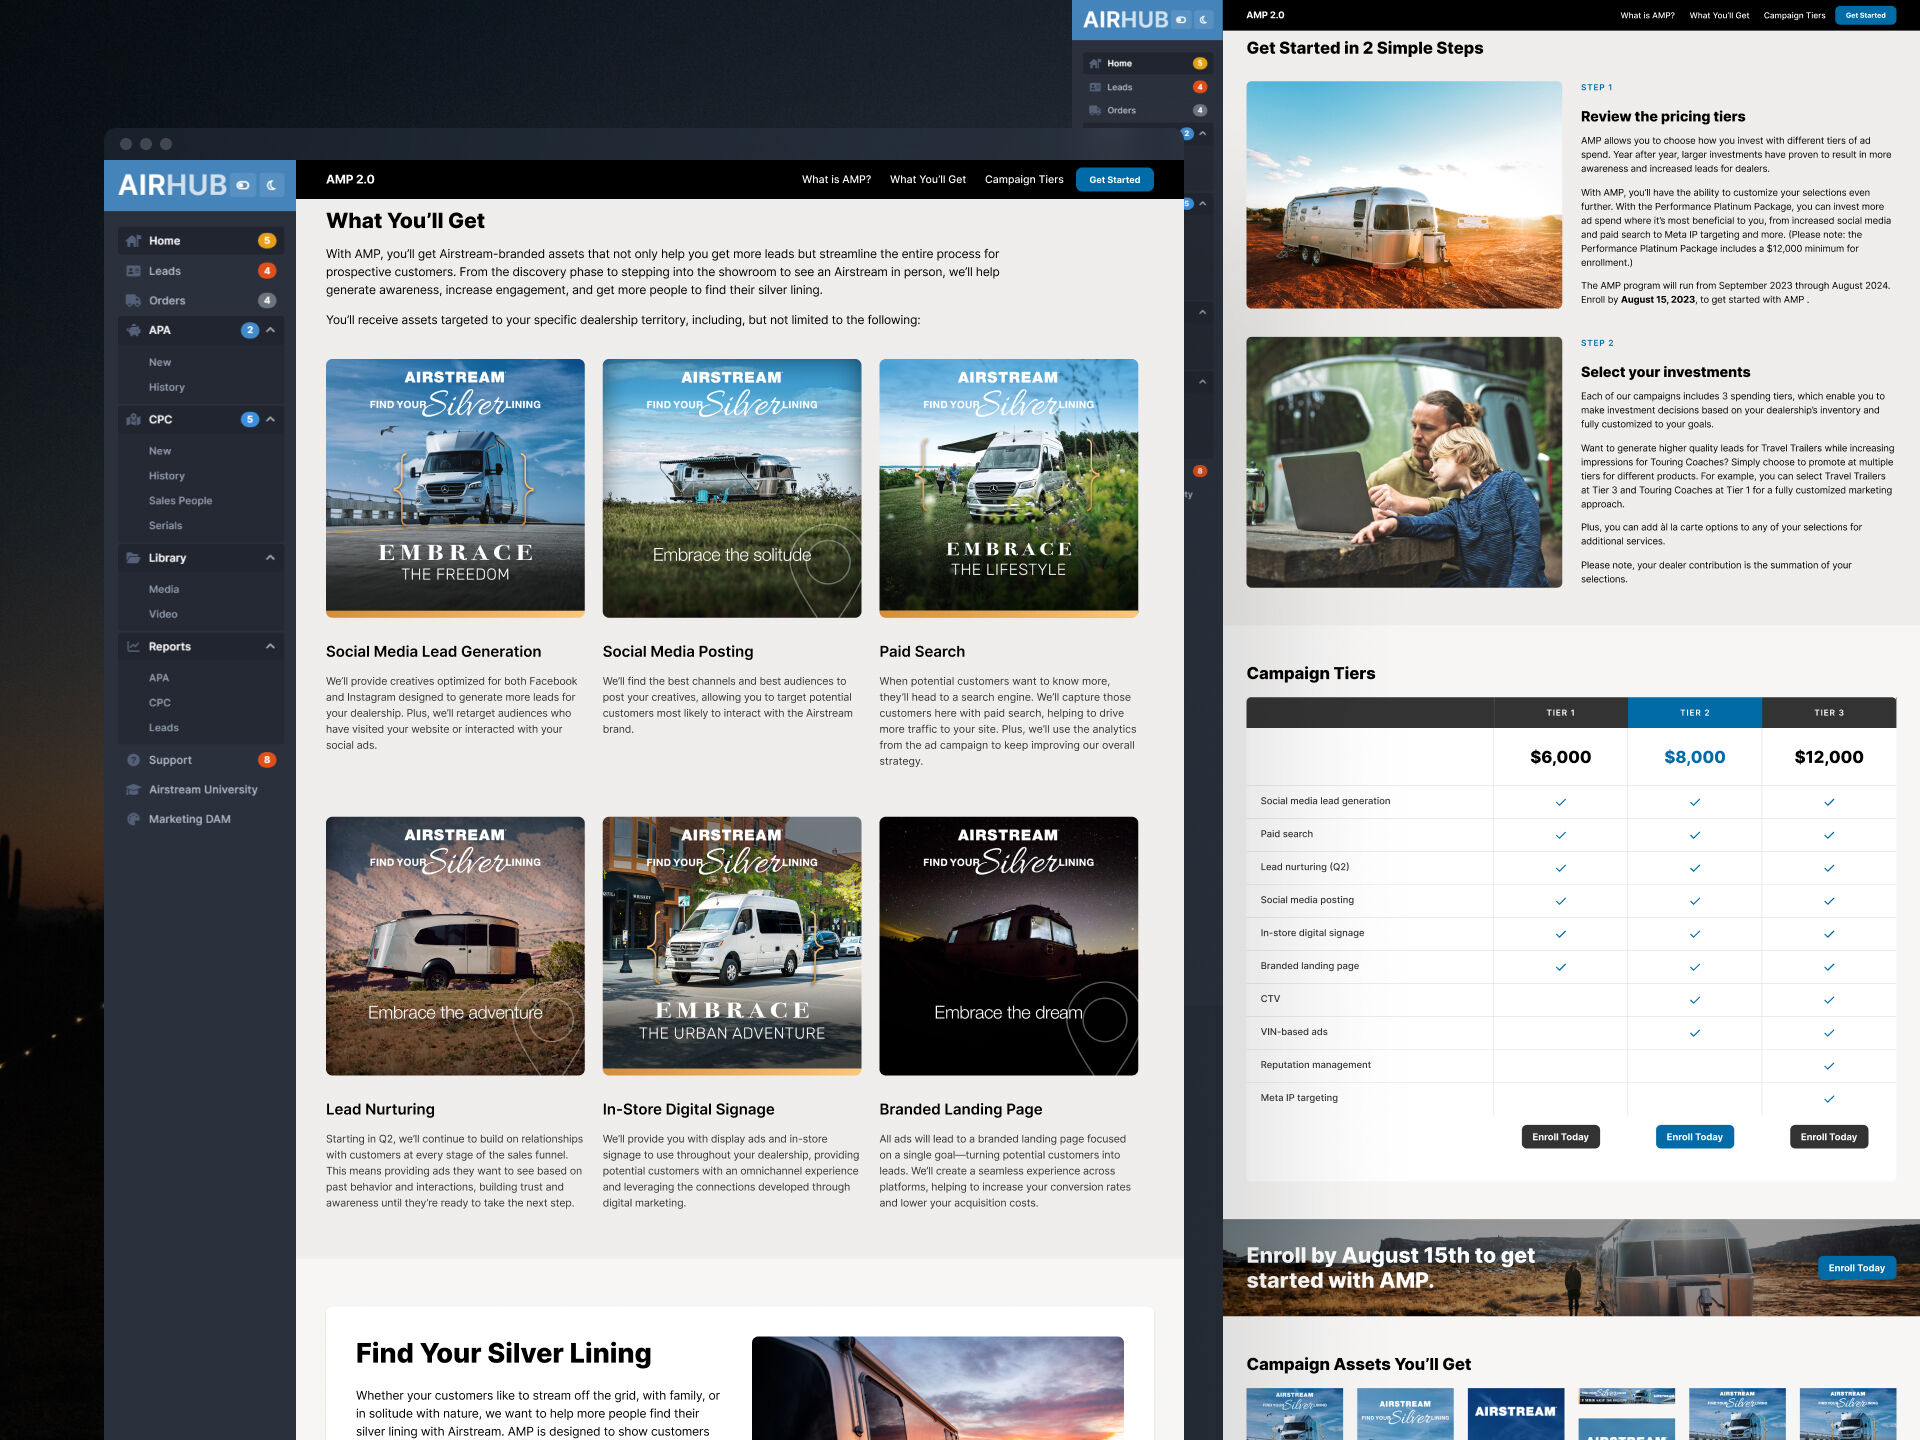The image size is (1920, 1440).
Task: Toggle sidebar switch beside front AIRHUB logo
Action: tap(243, 185)
